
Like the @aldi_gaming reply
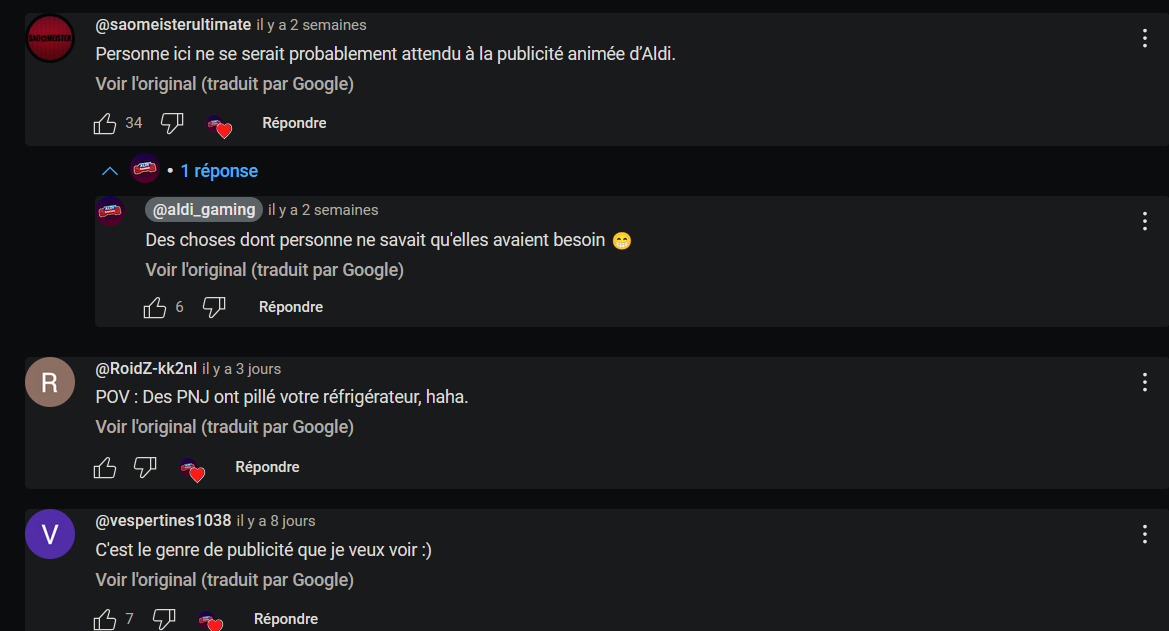[x=155, y=307]
